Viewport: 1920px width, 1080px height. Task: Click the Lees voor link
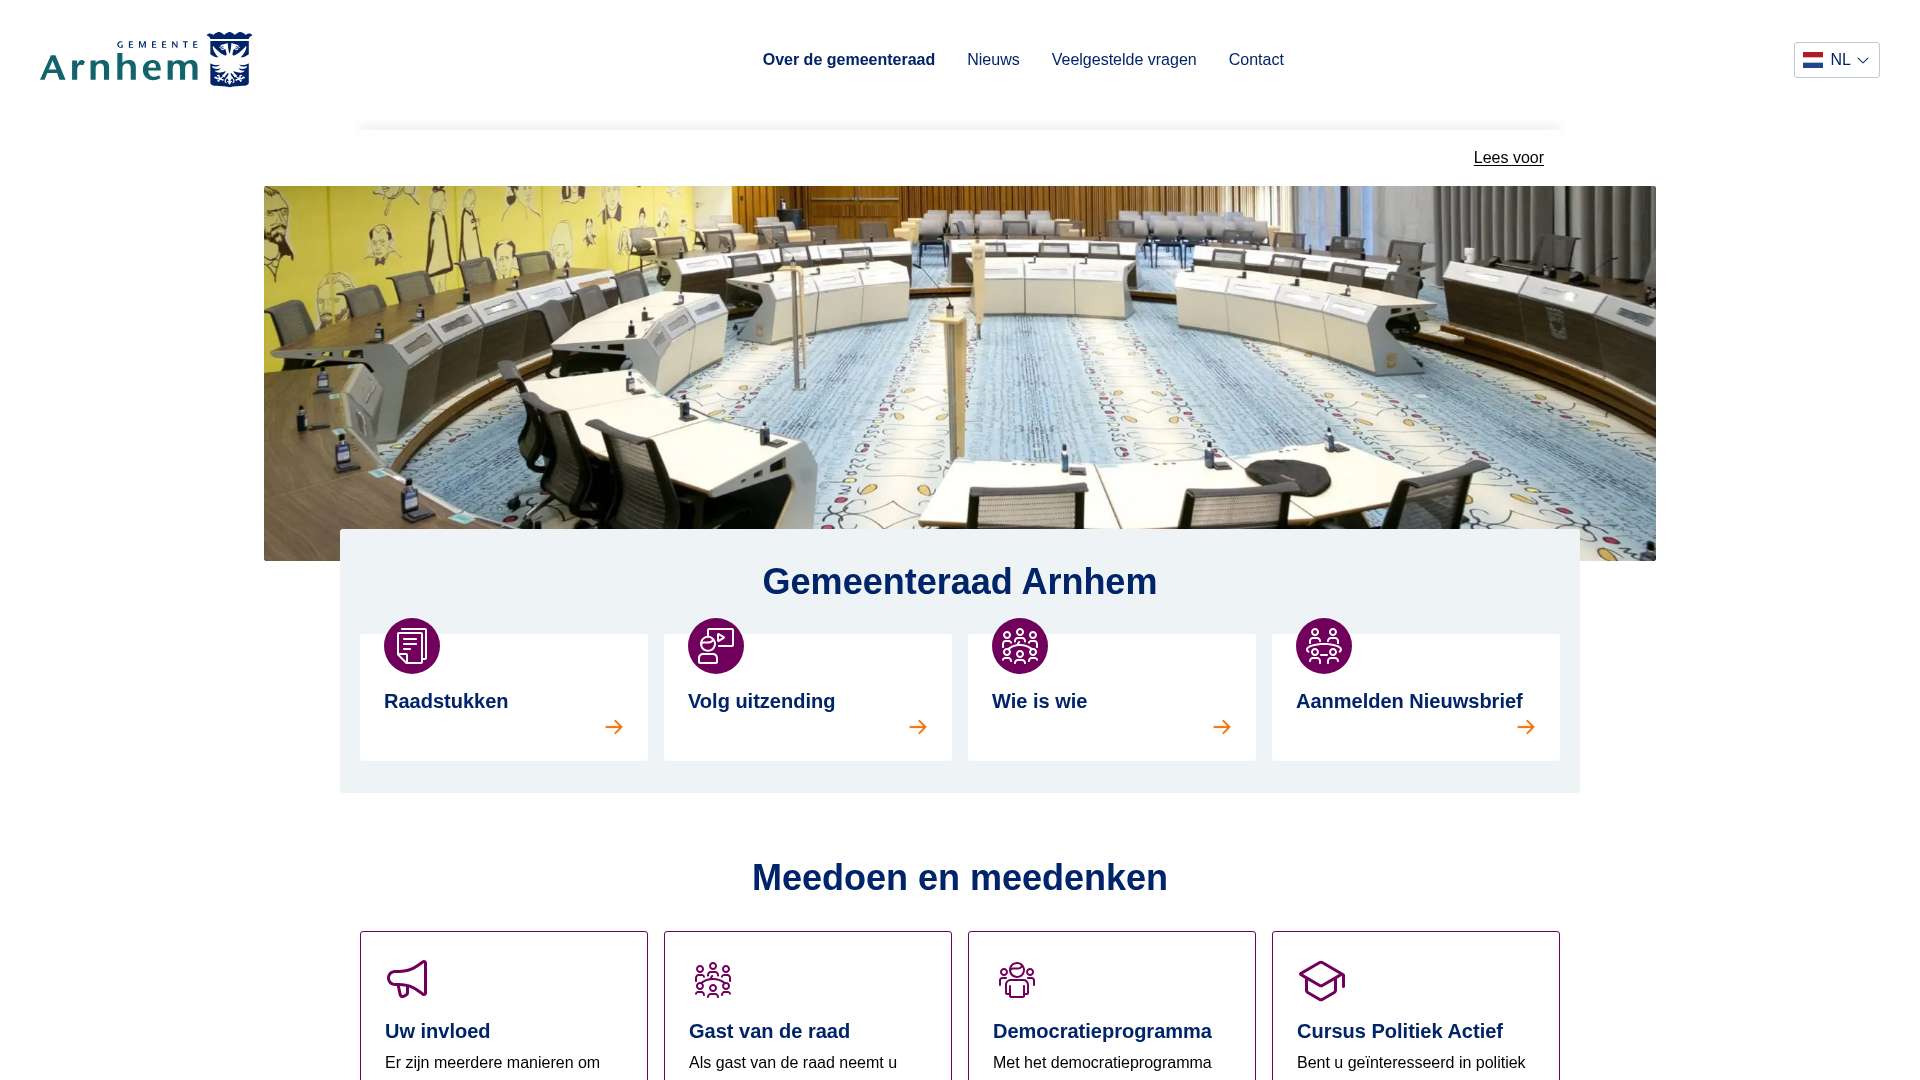point(1508,158)
